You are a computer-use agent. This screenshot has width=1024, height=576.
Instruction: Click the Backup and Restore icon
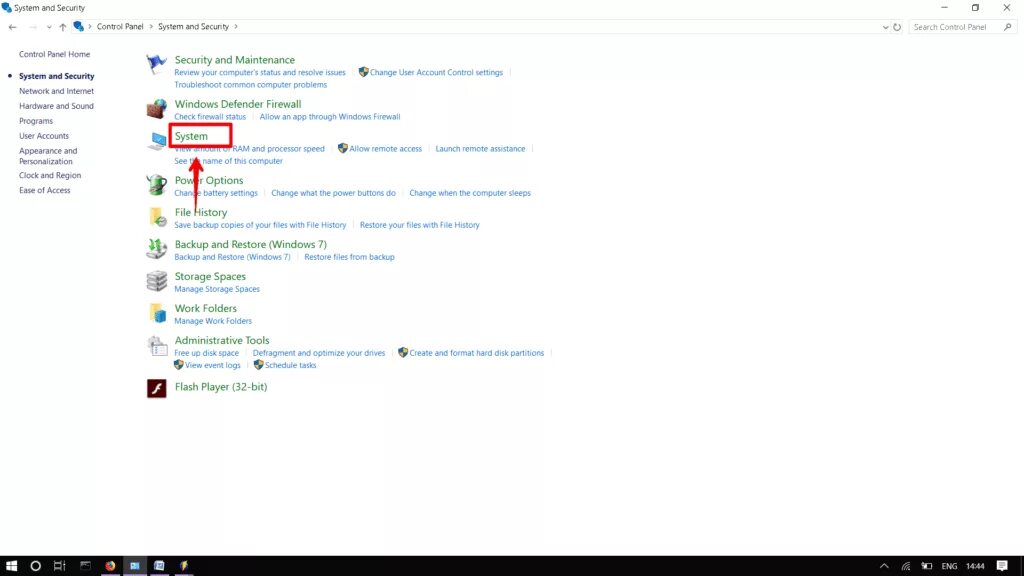pyautogui.click(x=156, y=249)
